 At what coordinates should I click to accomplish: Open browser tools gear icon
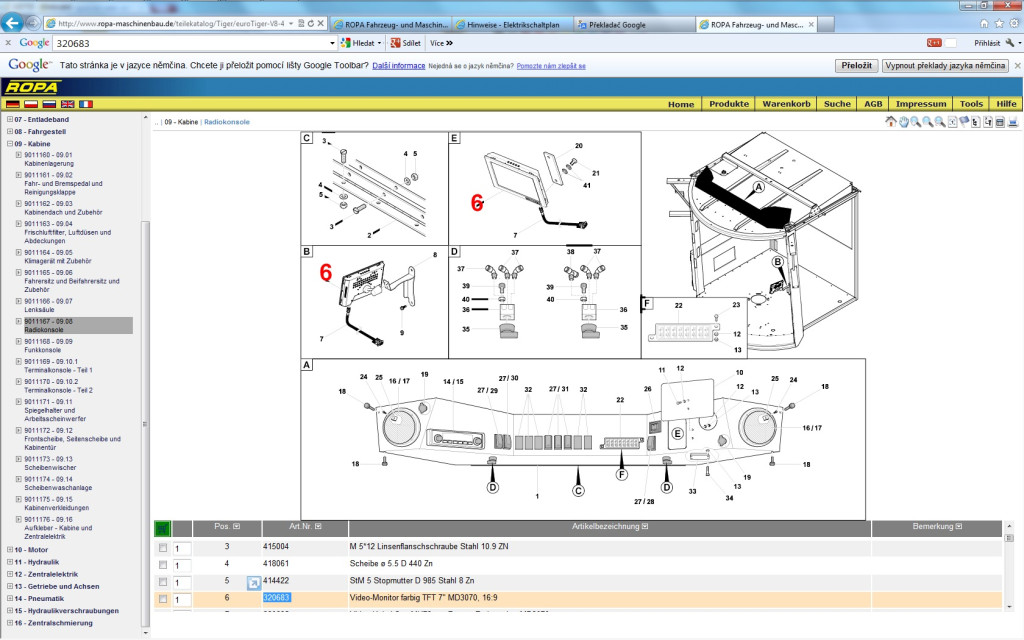[1014, 24]
